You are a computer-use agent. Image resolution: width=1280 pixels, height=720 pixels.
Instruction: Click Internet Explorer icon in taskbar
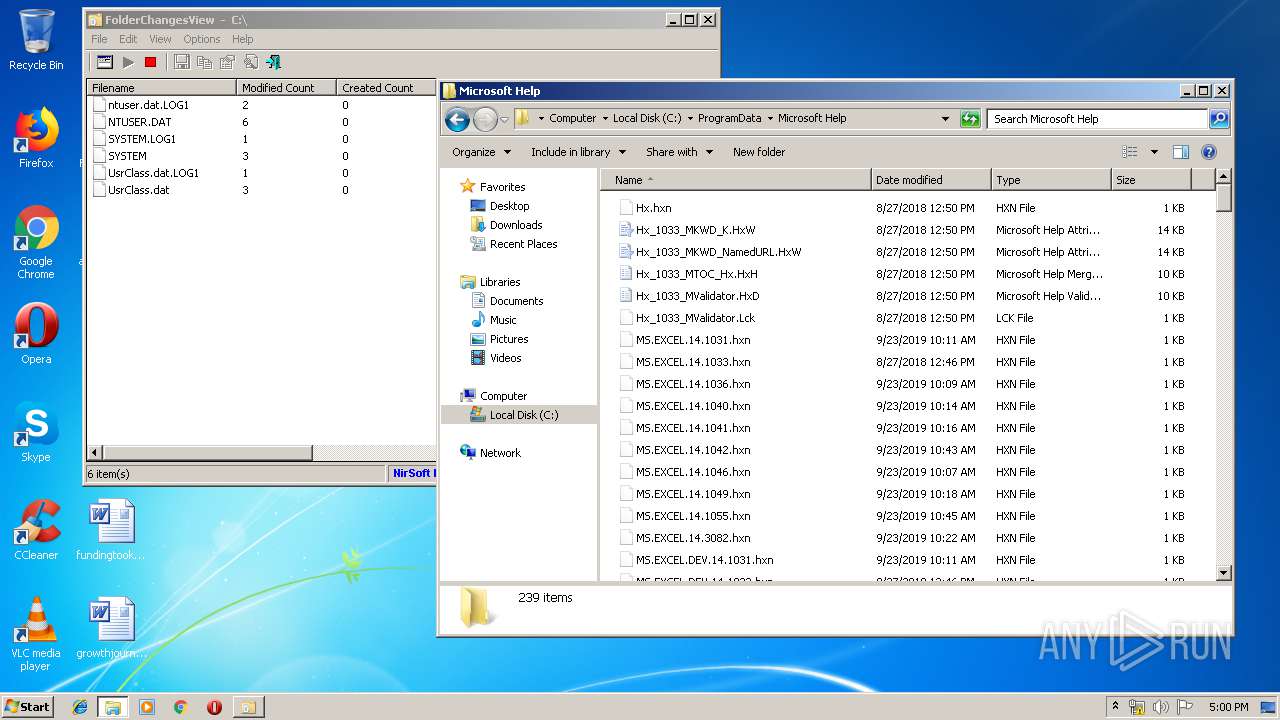pyautogui.click(x=80, y=707)
